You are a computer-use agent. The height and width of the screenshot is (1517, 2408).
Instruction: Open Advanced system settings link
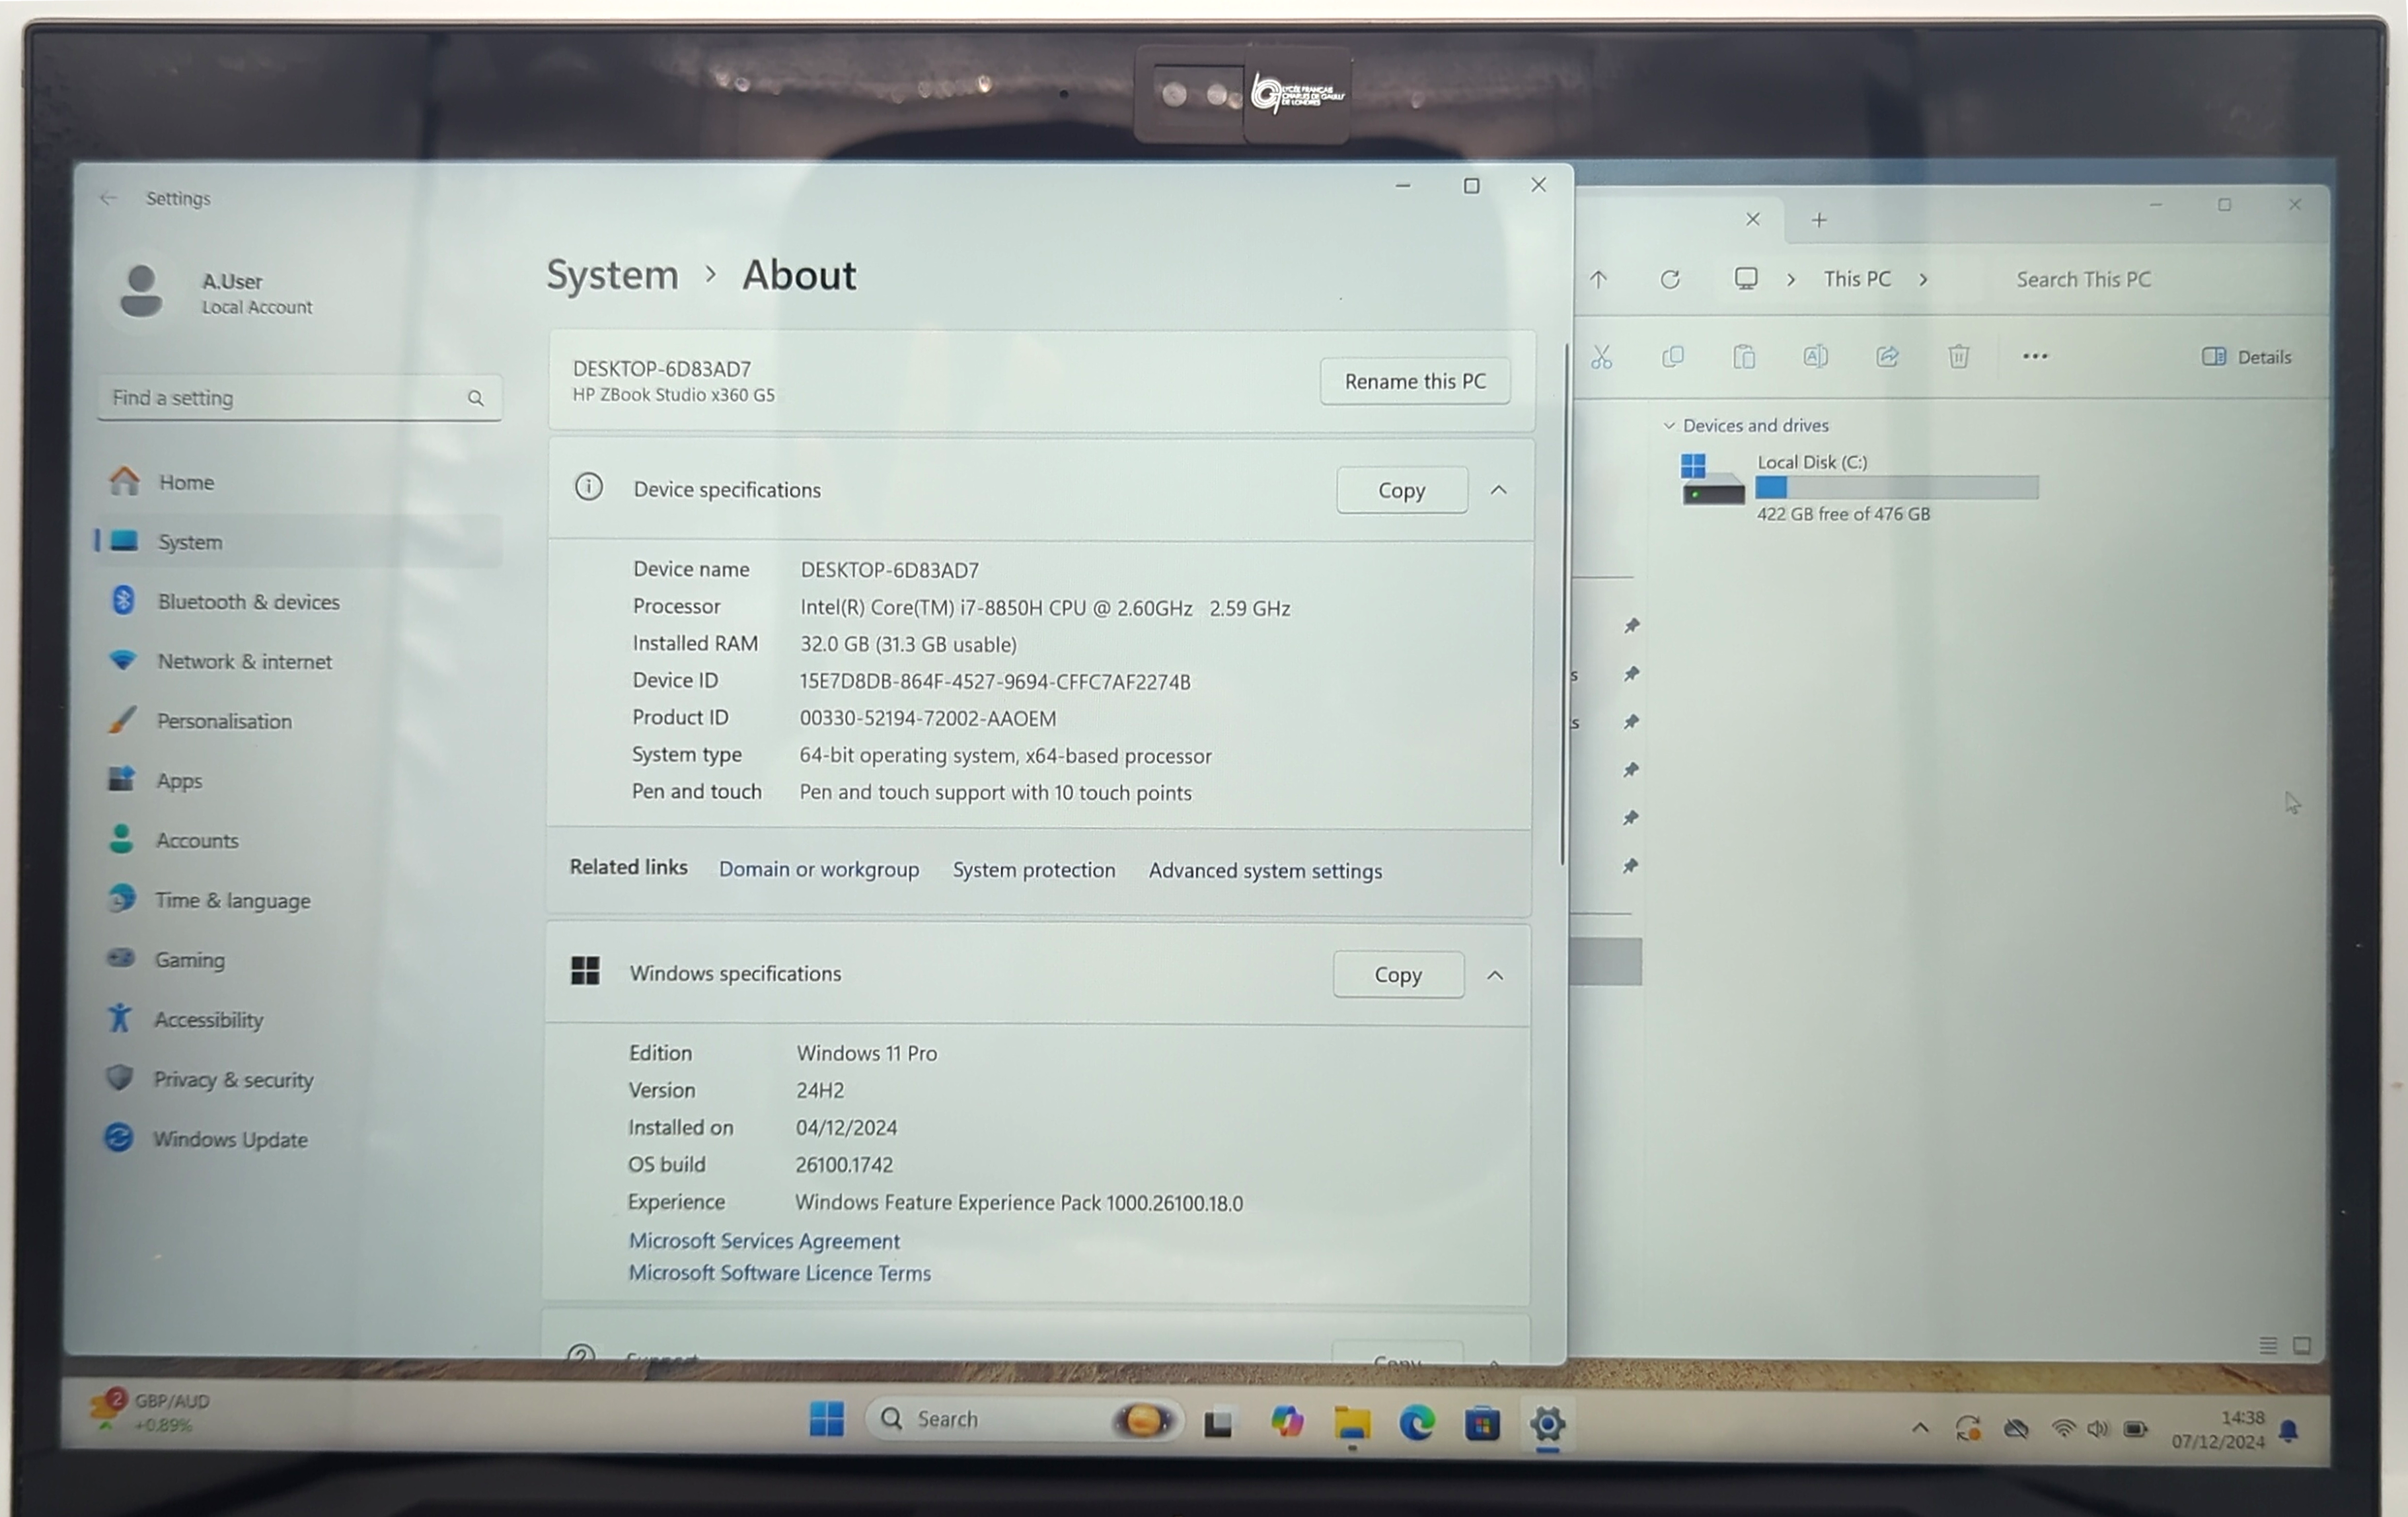pyautogui.click(x=1265, y=871)
